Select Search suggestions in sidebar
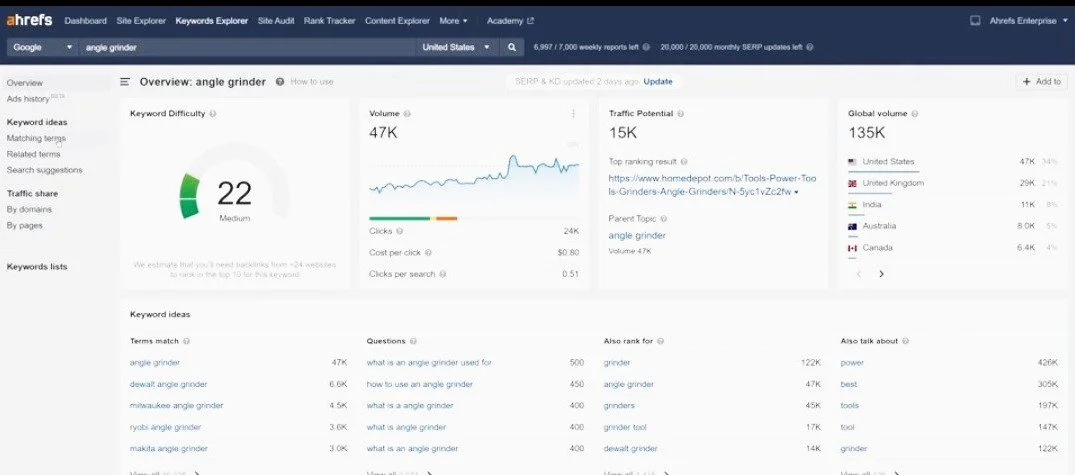1075x475 pixels. coord(45,170)
